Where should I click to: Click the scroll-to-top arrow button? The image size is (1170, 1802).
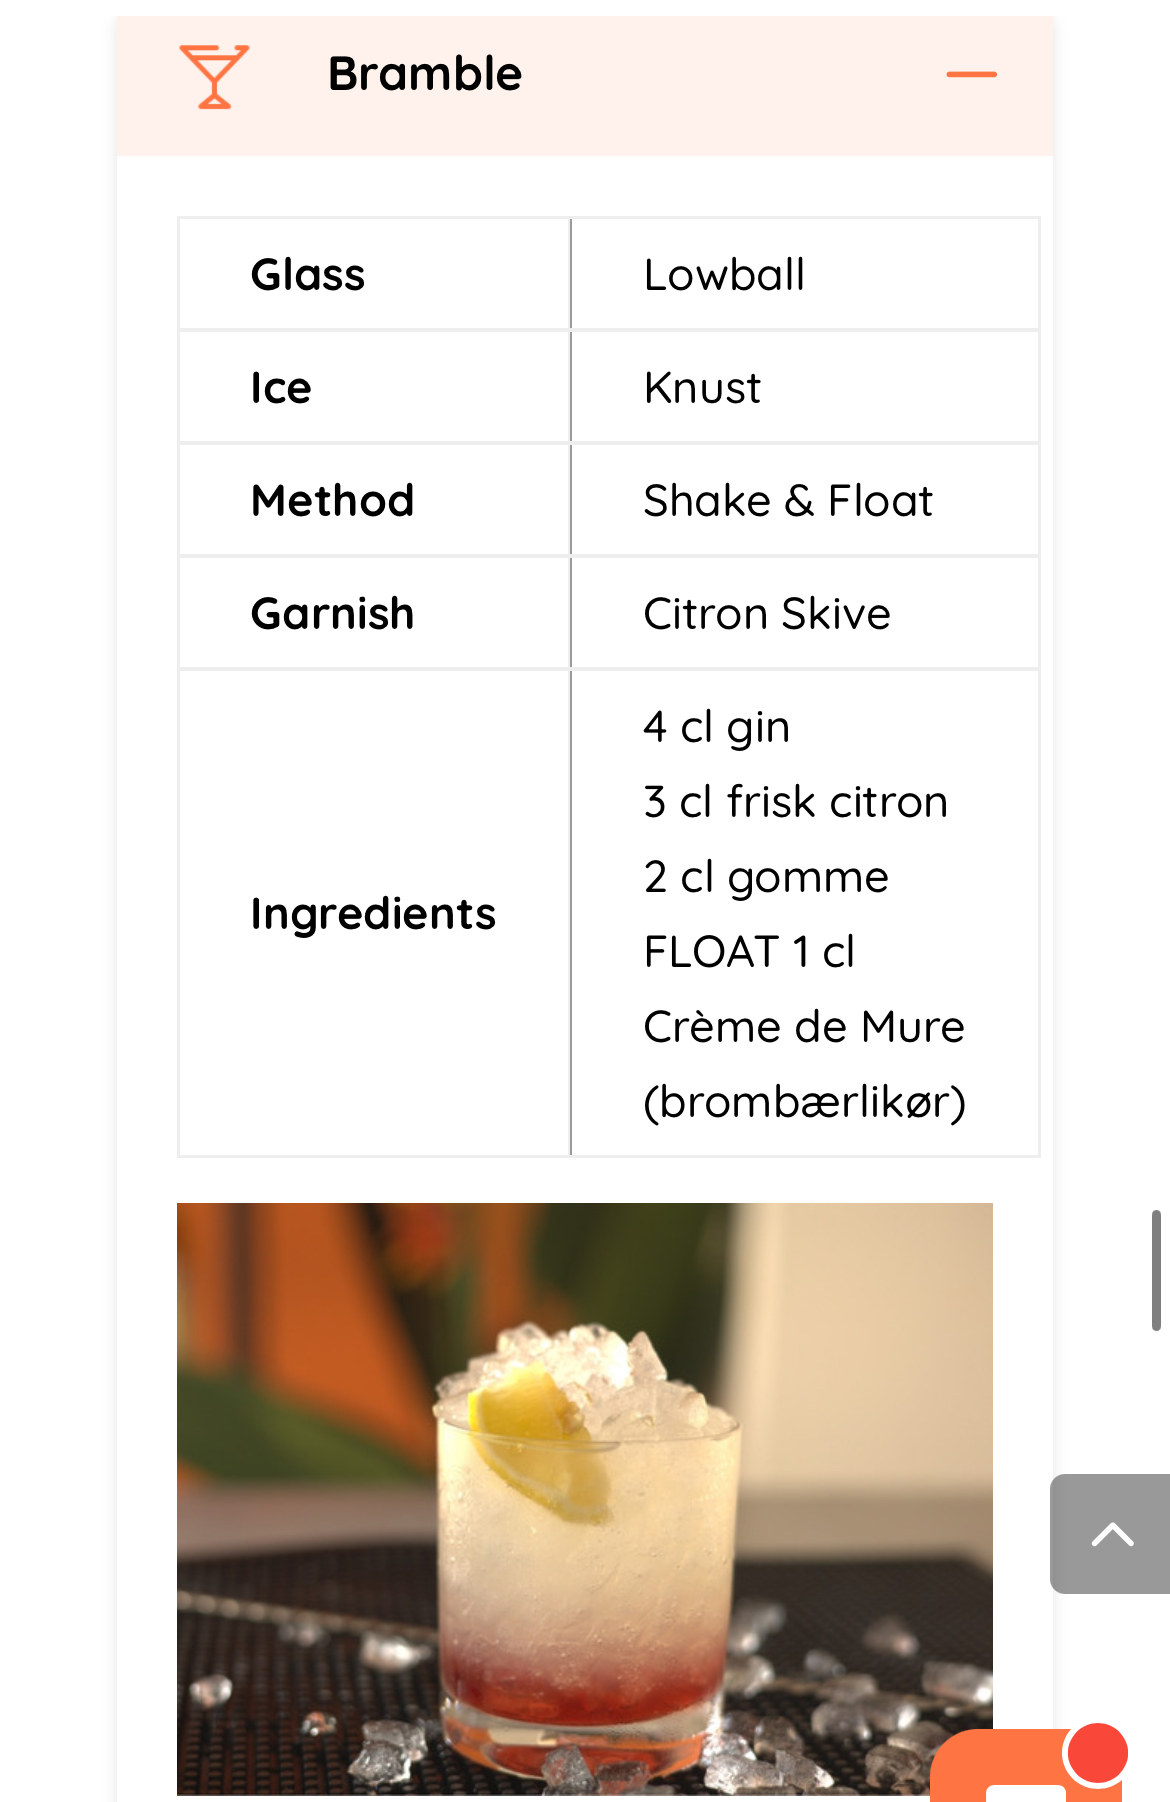point(1111,1534)
